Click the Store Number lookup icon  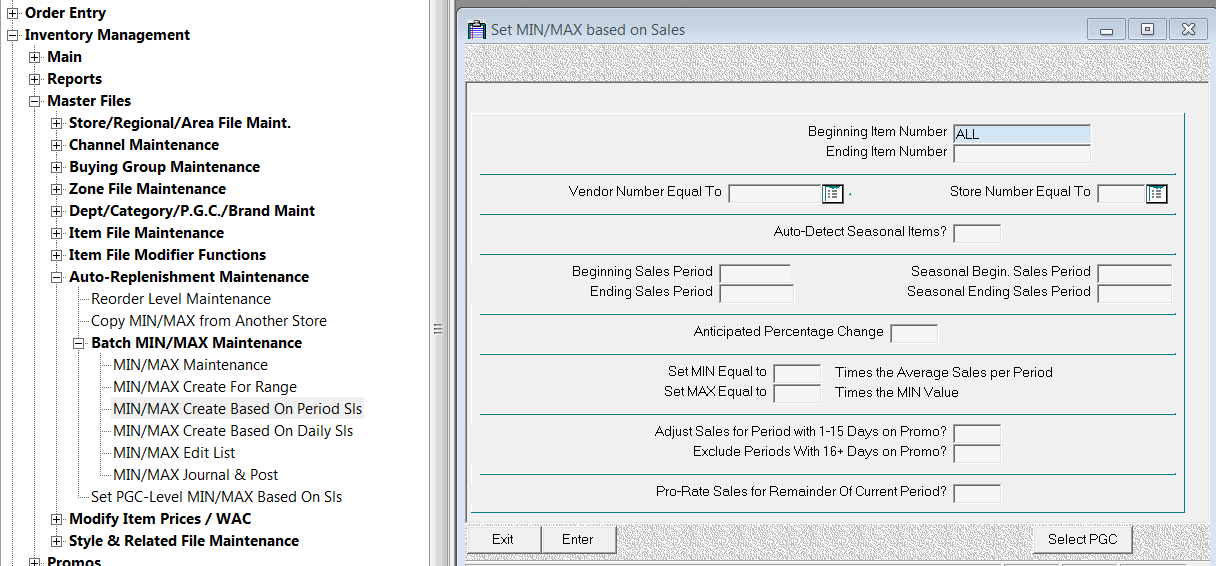tap(1157, 193)
